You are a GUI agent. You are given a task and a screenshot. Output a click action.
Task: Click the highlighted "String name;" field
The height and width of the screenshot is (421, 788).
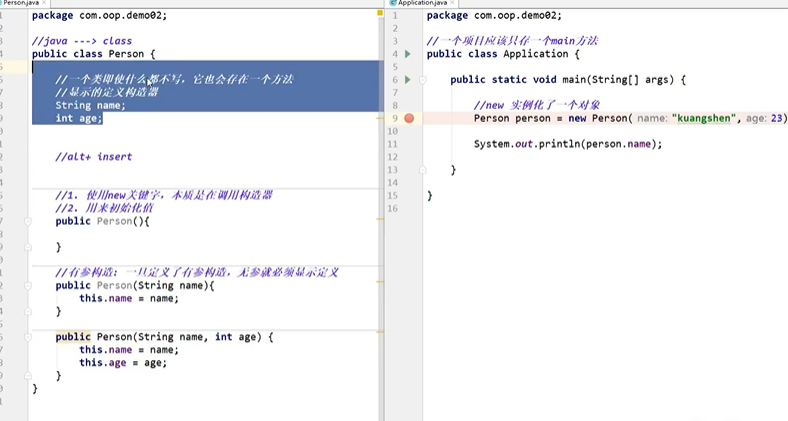click(90, 105)
